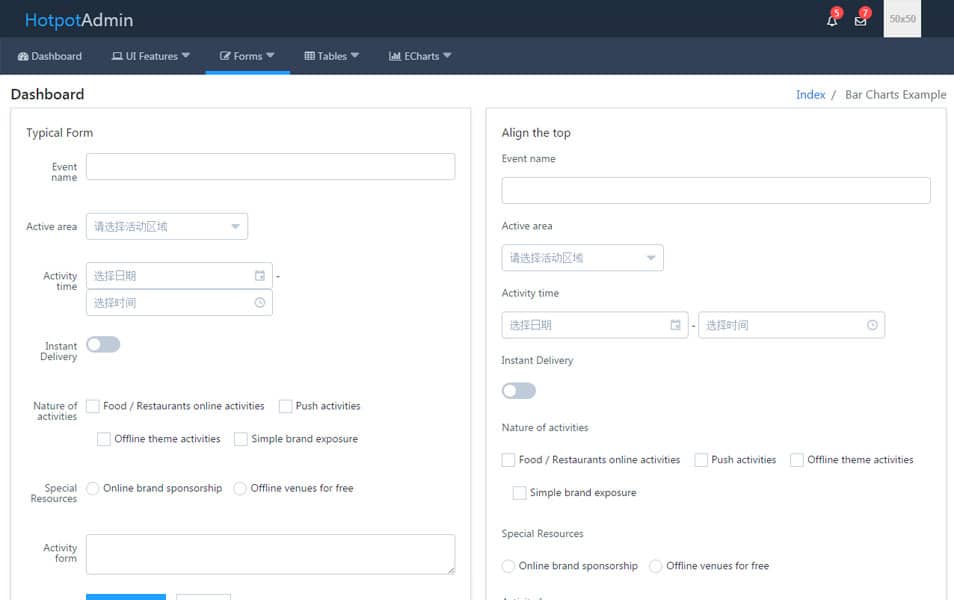
Task: Select Online brand sponsorship in Align the top form
Action: point(508,566)
